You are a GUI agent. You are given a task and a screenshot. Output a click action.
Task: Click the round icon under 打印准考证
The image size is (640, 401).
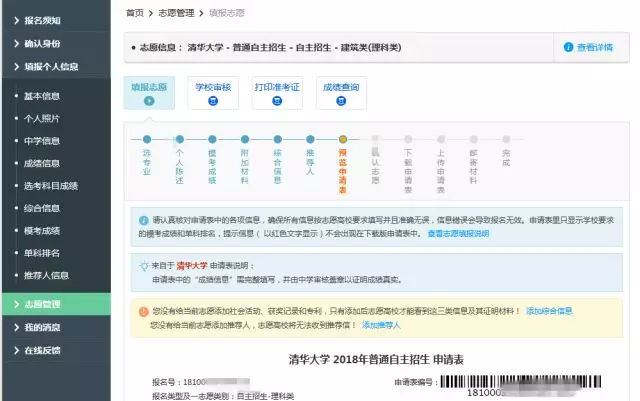[x=277, y=101]
